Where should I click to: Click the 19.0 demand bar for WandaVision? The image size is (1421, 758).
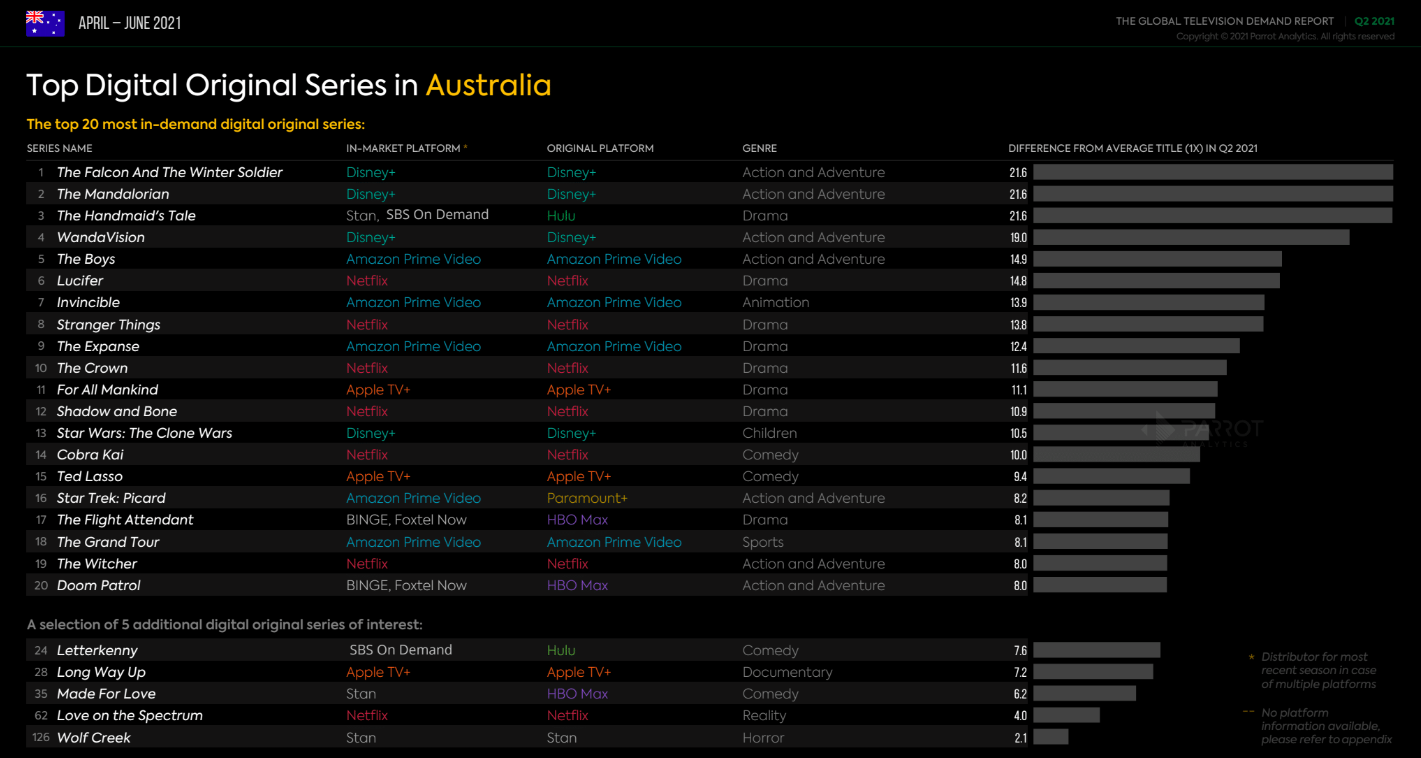[1191, 237]
